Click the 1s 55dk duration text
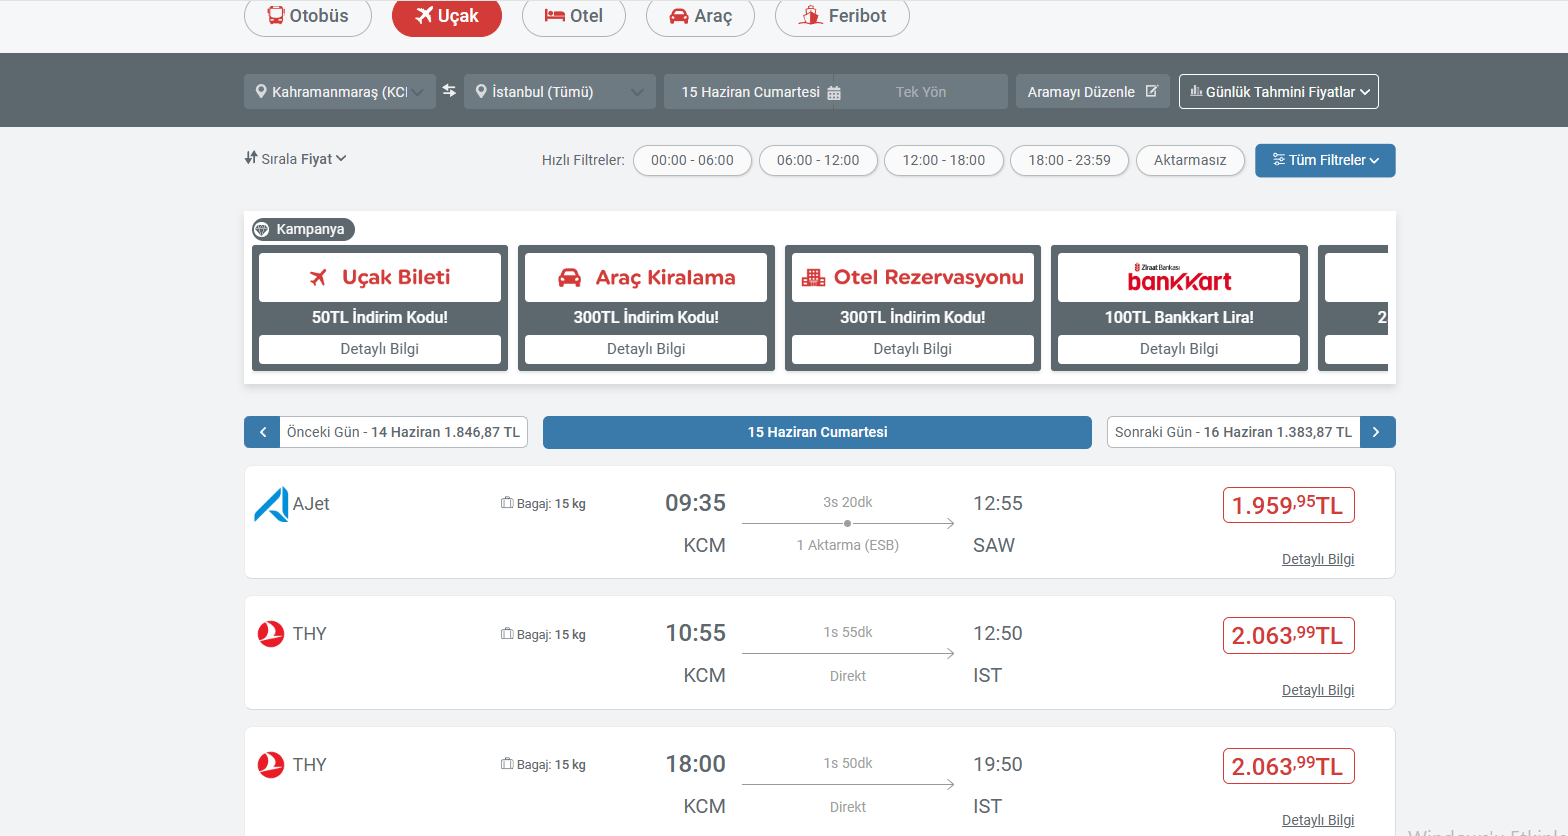 tap(848, 632)
